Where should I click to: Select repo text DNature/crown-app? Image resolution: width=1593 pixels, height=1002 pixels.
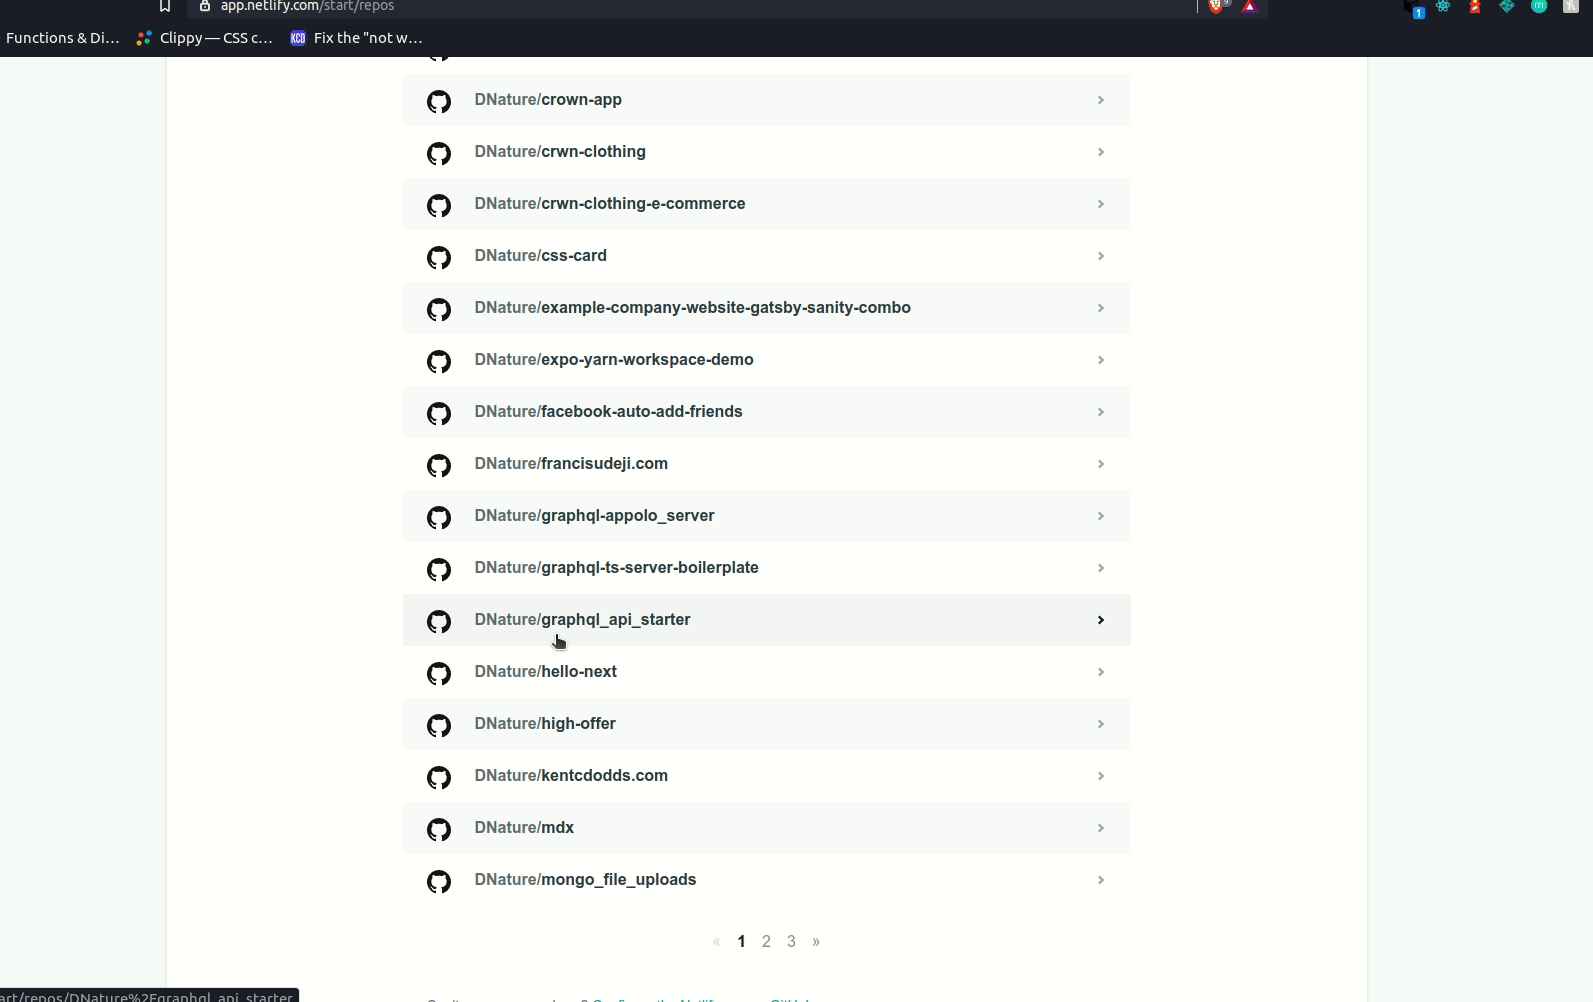[x=548, y=100]
